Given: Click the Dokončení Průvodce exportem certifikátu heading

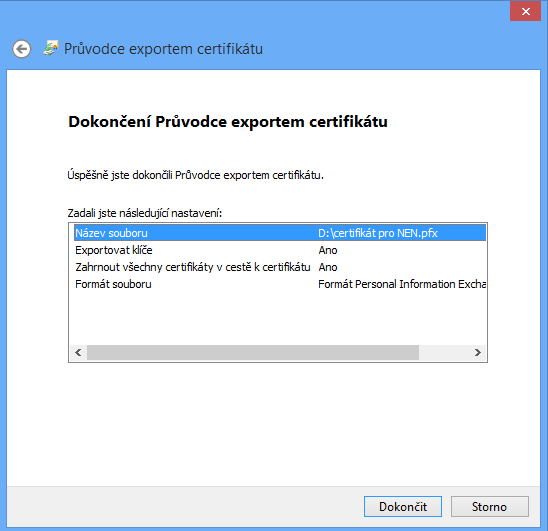Looking at the screenshot, I should (228, 122).
